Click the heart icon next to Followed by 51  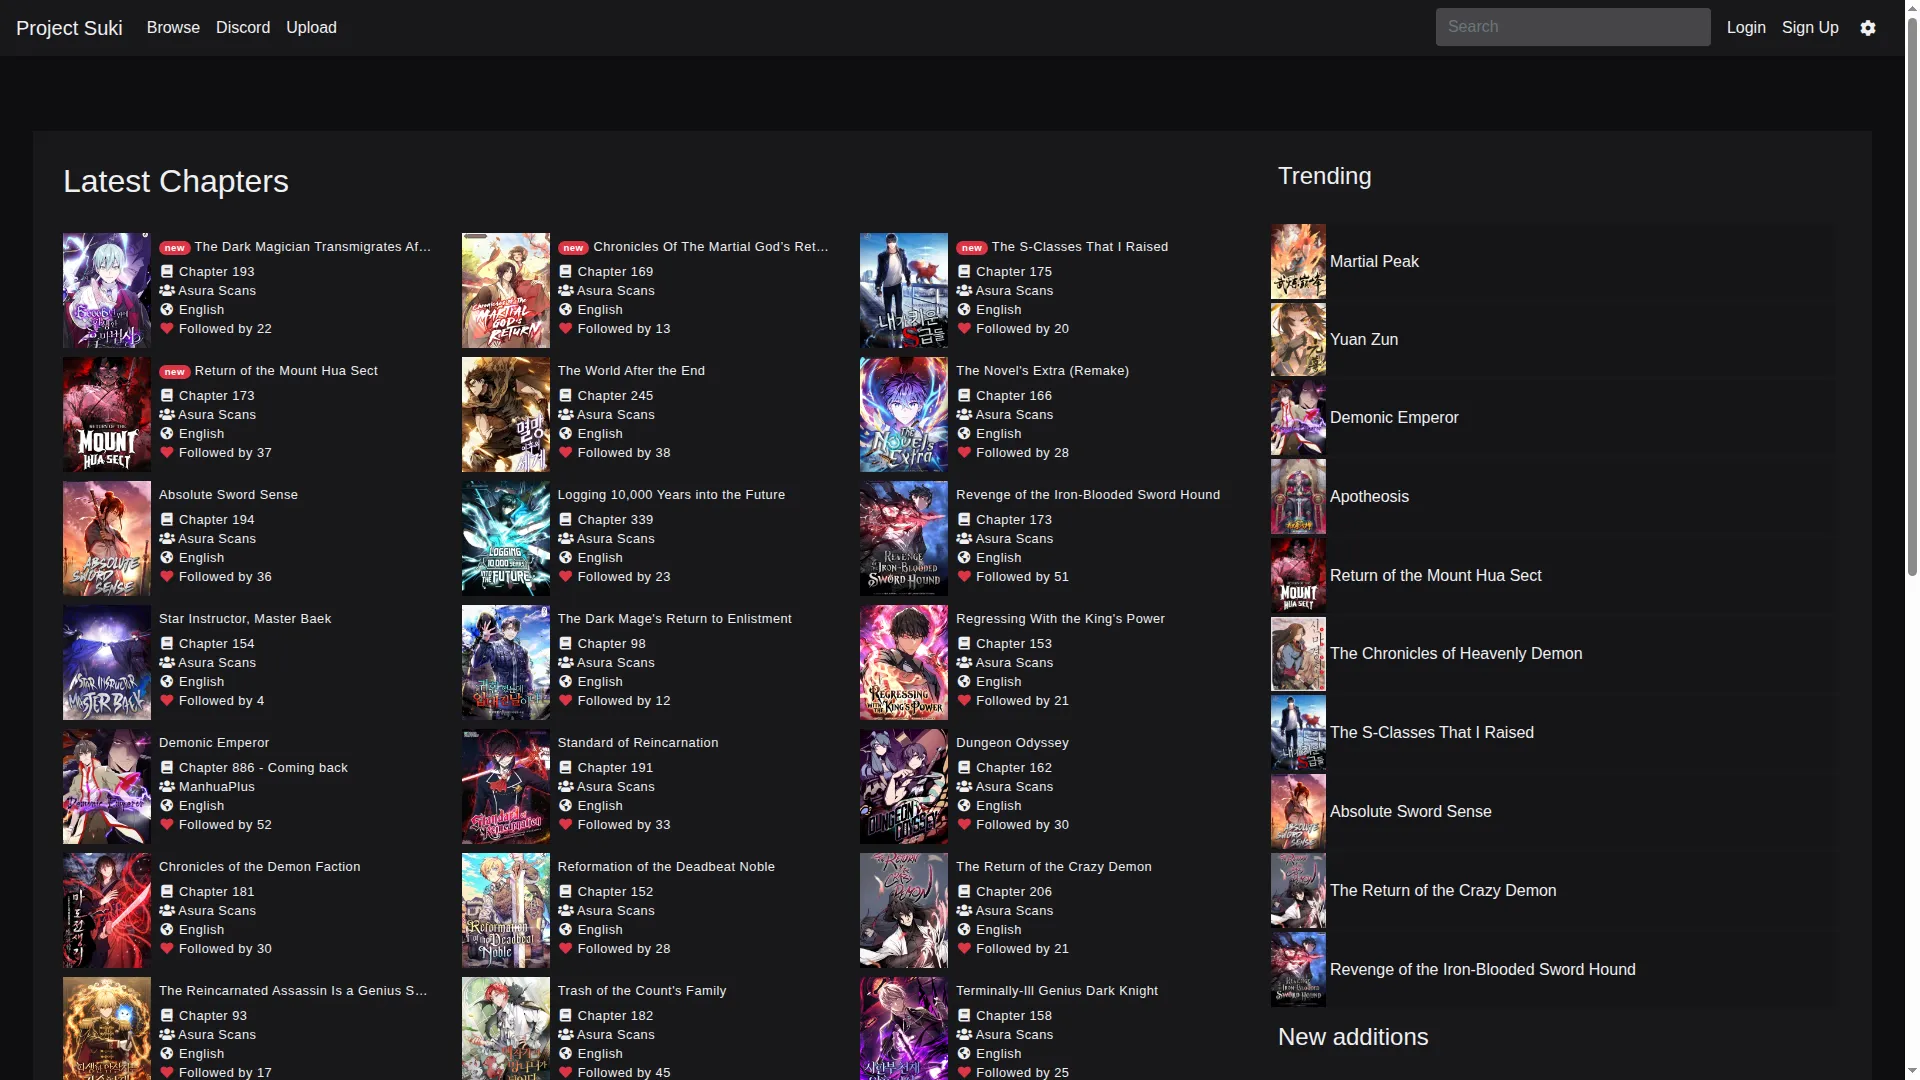click(964, 577)
